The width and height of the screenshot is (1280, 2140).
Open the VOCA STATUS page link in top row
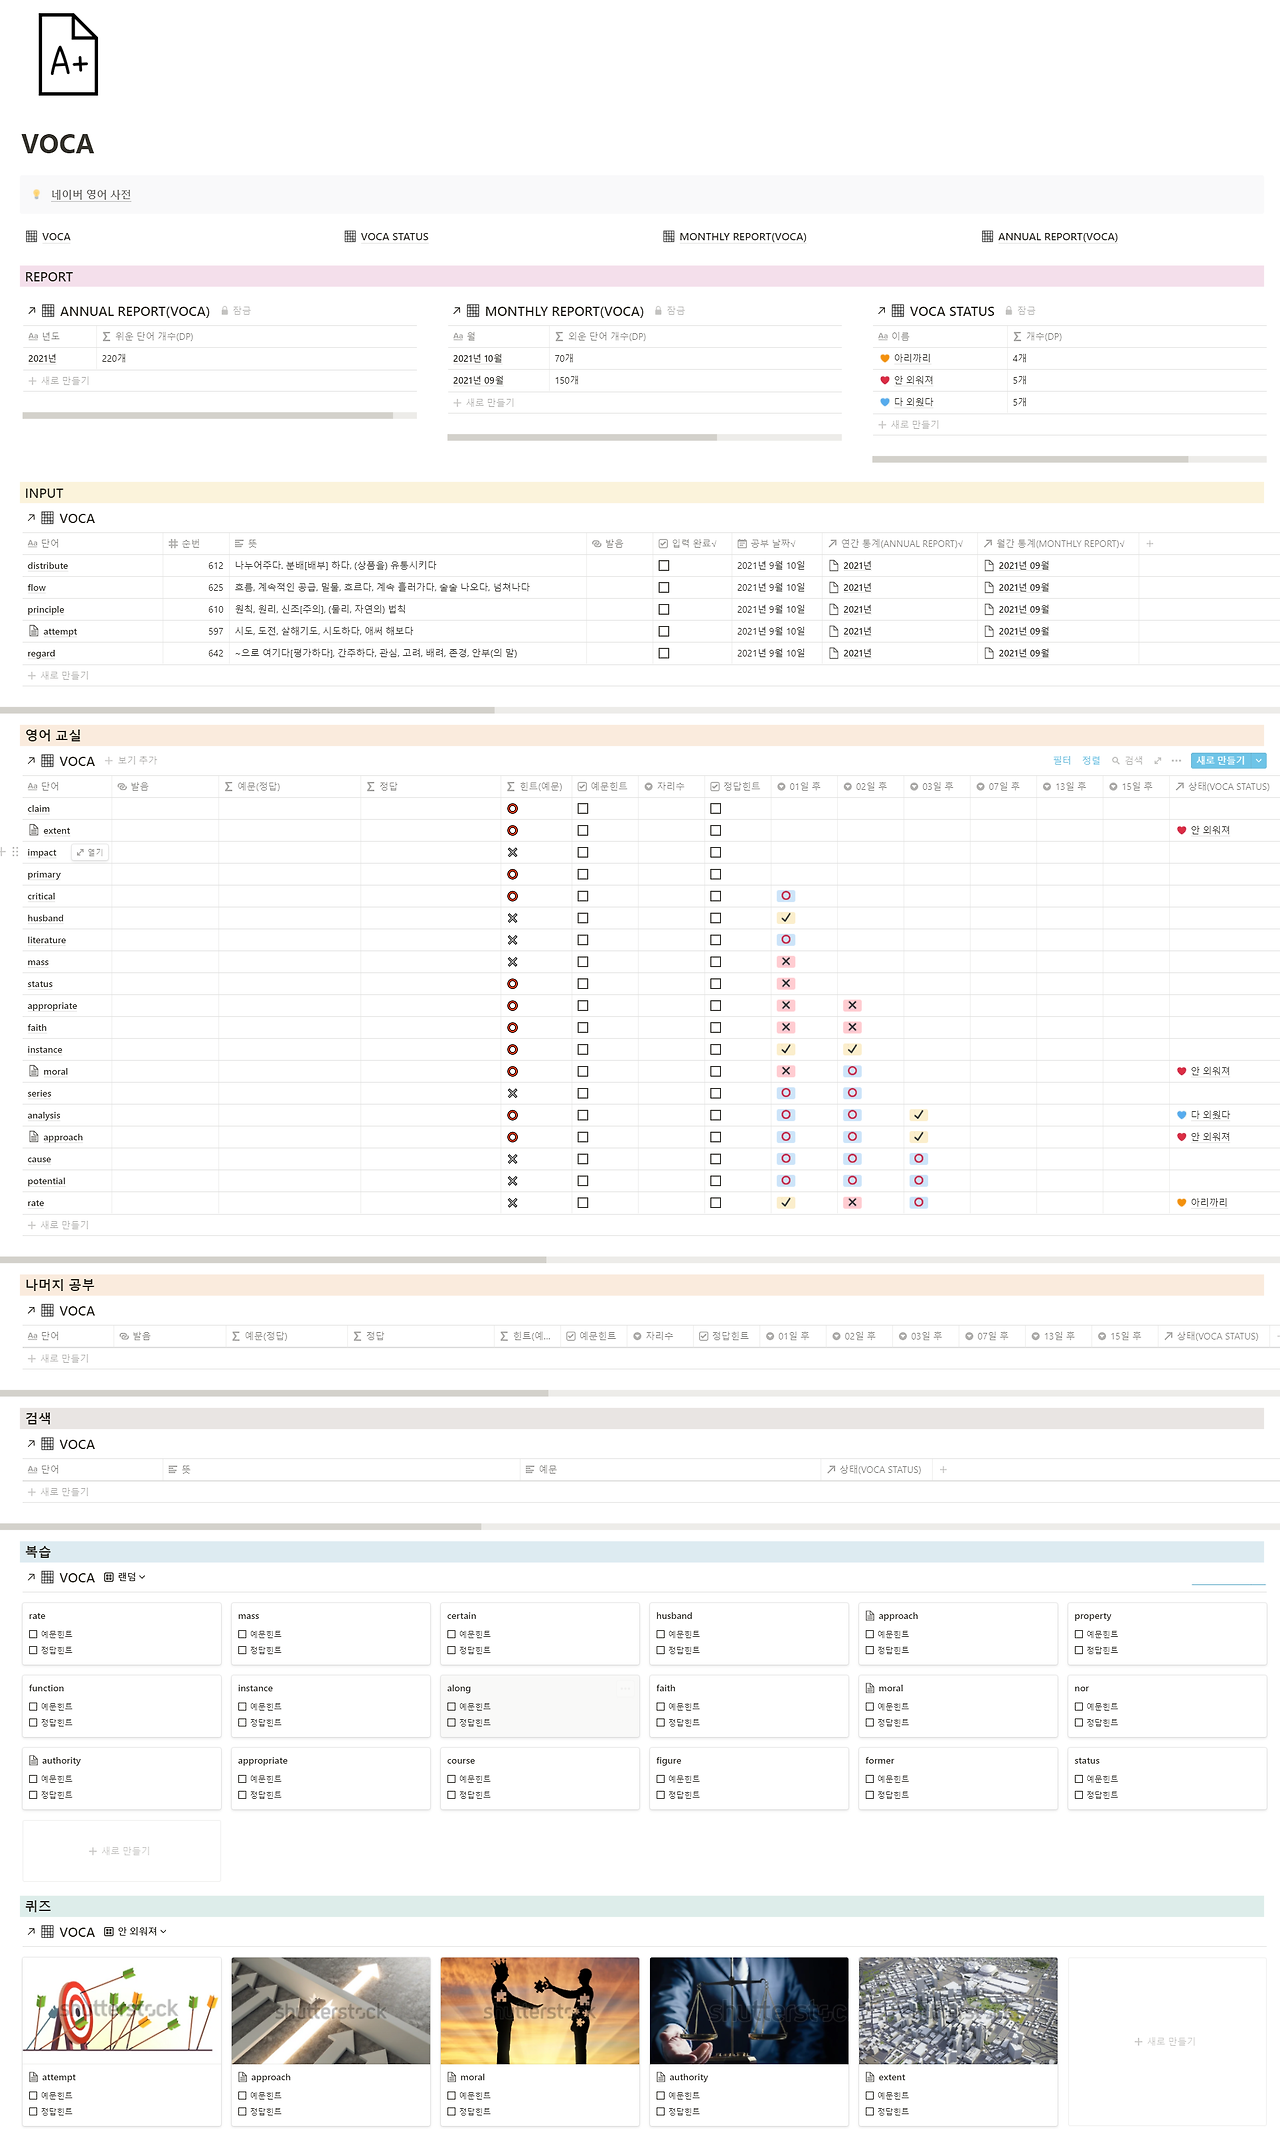386,237
